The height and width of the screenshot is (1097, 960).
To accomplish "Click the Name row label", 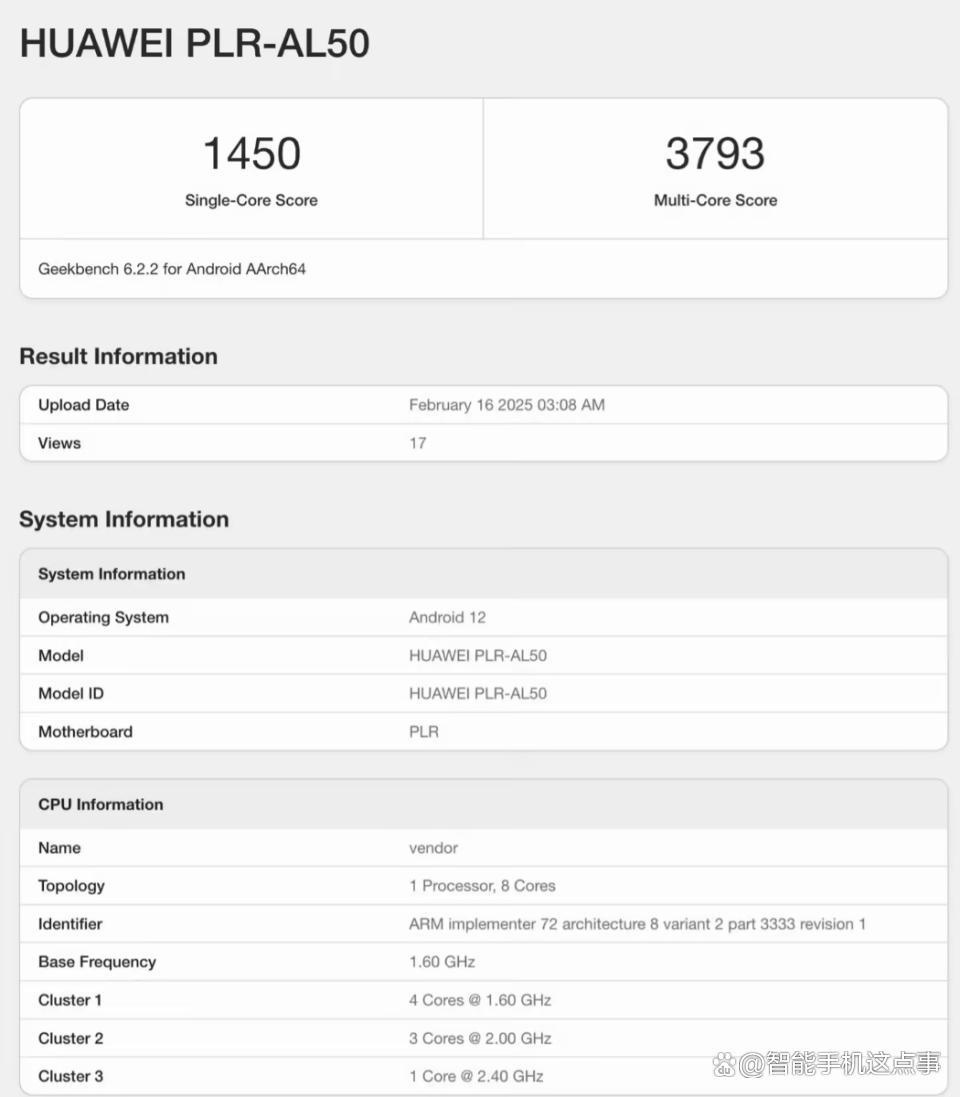I will pos(59,849).
